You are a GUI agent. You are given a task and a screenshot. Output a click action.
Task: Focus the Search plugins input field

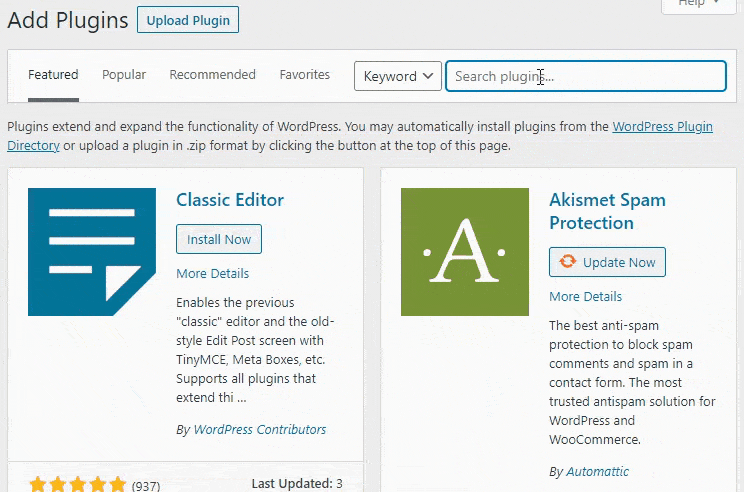pos(586,76)
